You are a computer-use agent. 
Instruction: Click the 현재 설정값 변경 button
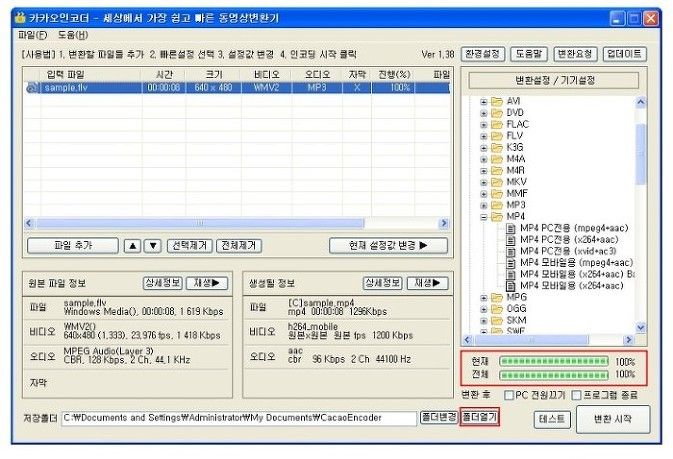tap(388, 246)
